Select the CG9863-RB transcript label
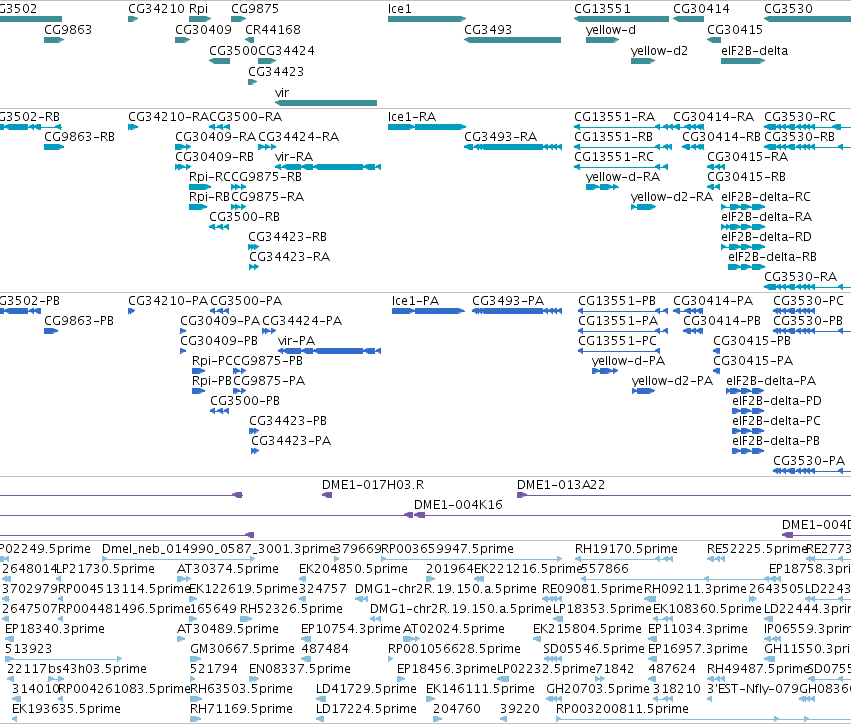 coord(79,137)
